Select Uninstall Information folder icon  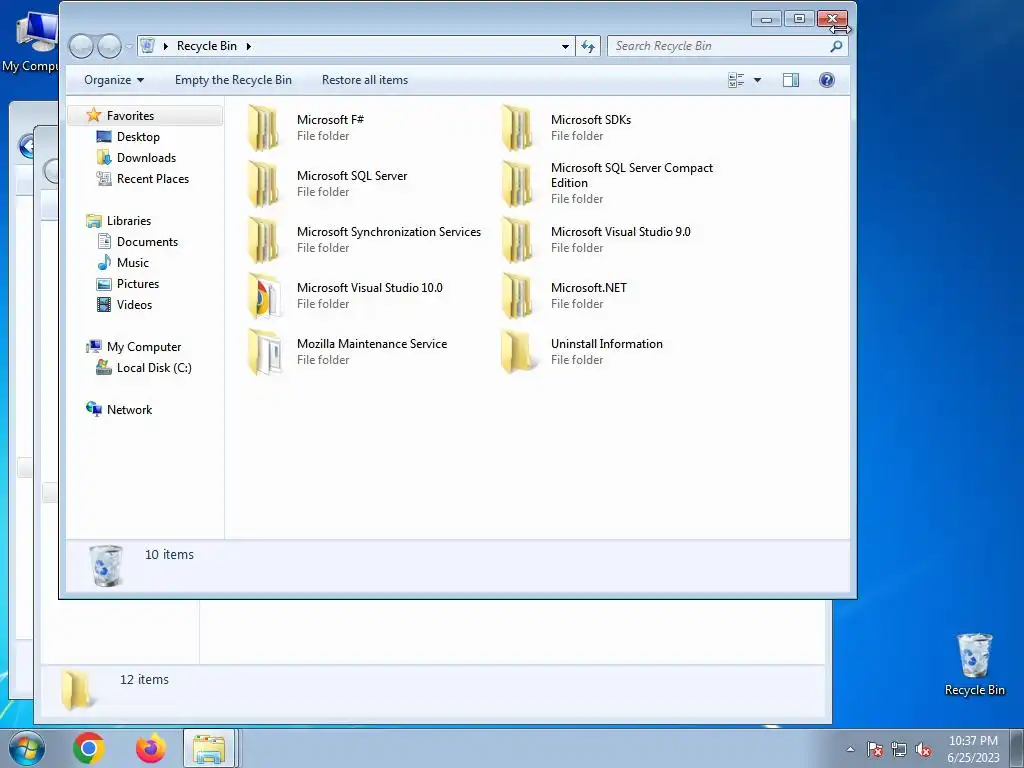pyautogui.click(x=517, y=353)
